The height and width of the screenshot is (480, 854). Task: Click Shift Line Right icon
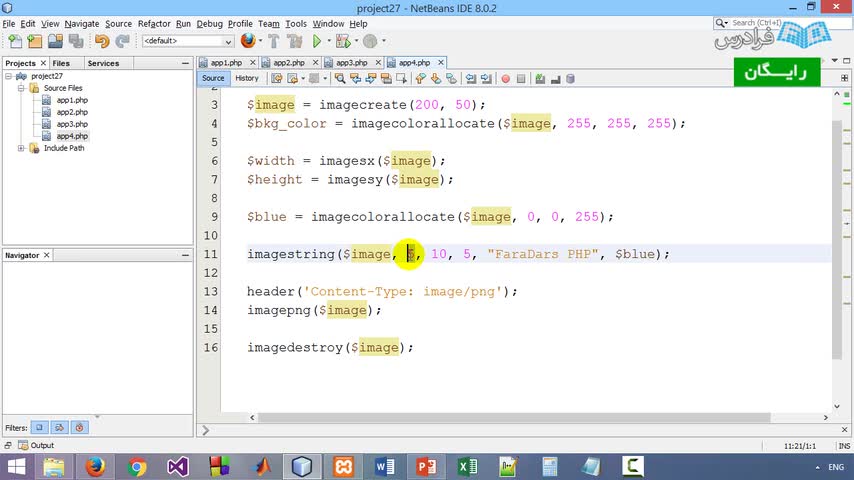486,79
